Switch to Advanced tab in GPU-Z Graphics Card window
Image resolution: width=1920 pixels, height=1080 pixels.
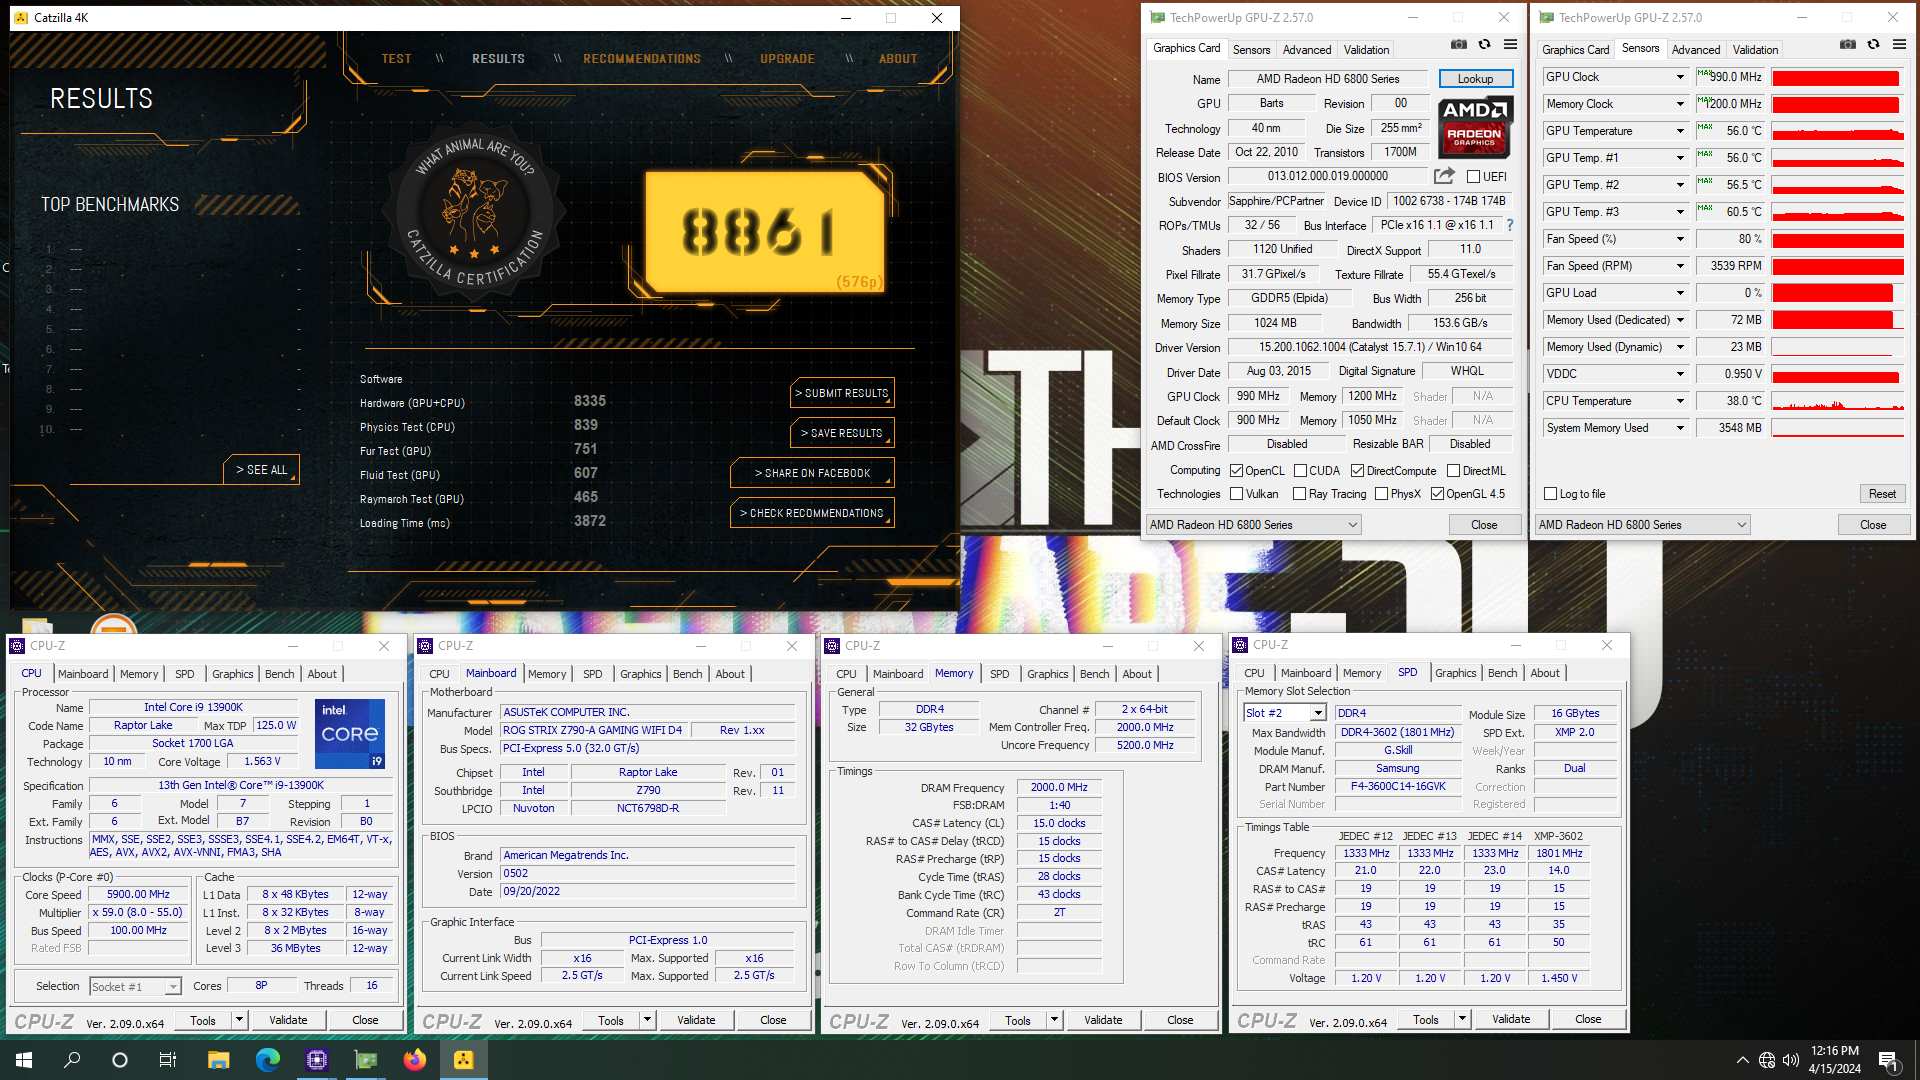(1307, 50)
